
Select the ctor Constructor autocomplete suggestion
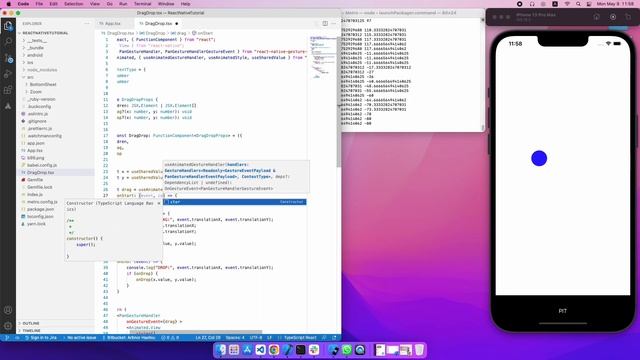coord(234,202)
